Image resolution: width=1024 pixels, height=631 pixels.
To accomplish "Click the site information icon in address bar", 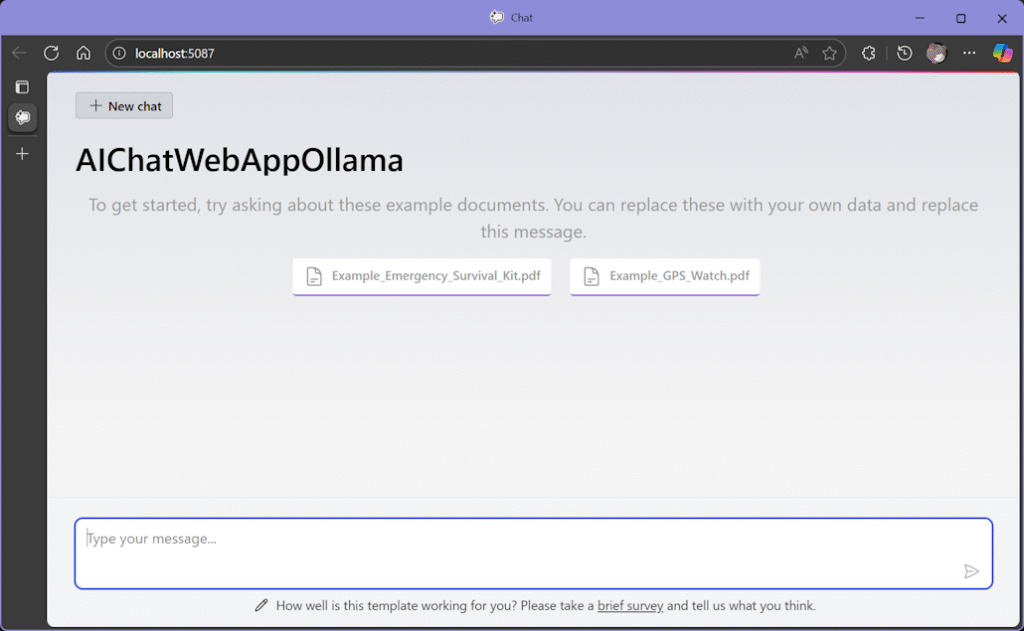I will (x=120, y=53).
